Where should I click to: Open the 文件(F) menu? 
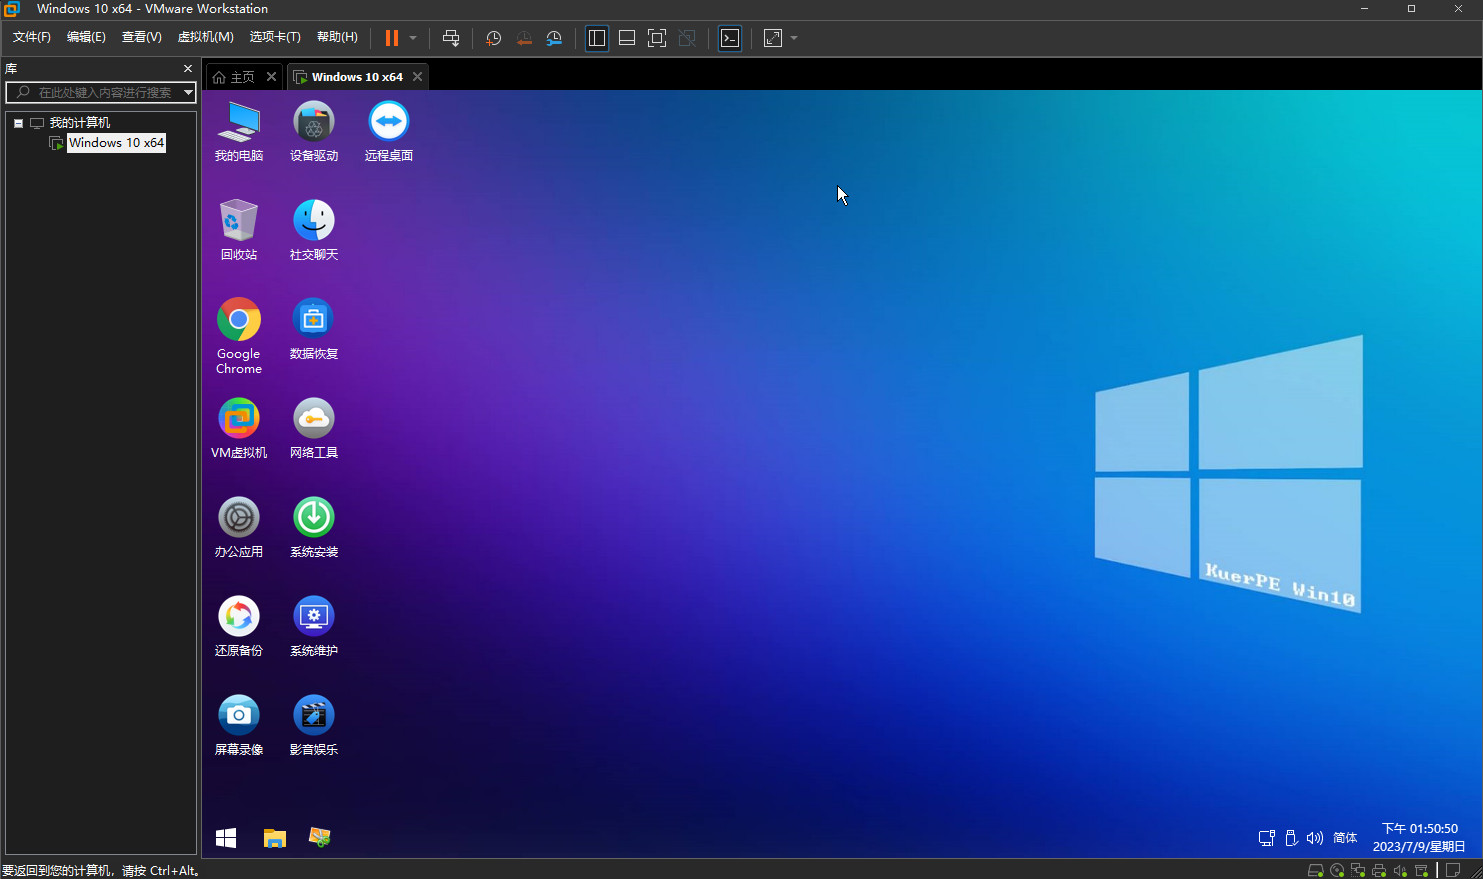(31, 37)
